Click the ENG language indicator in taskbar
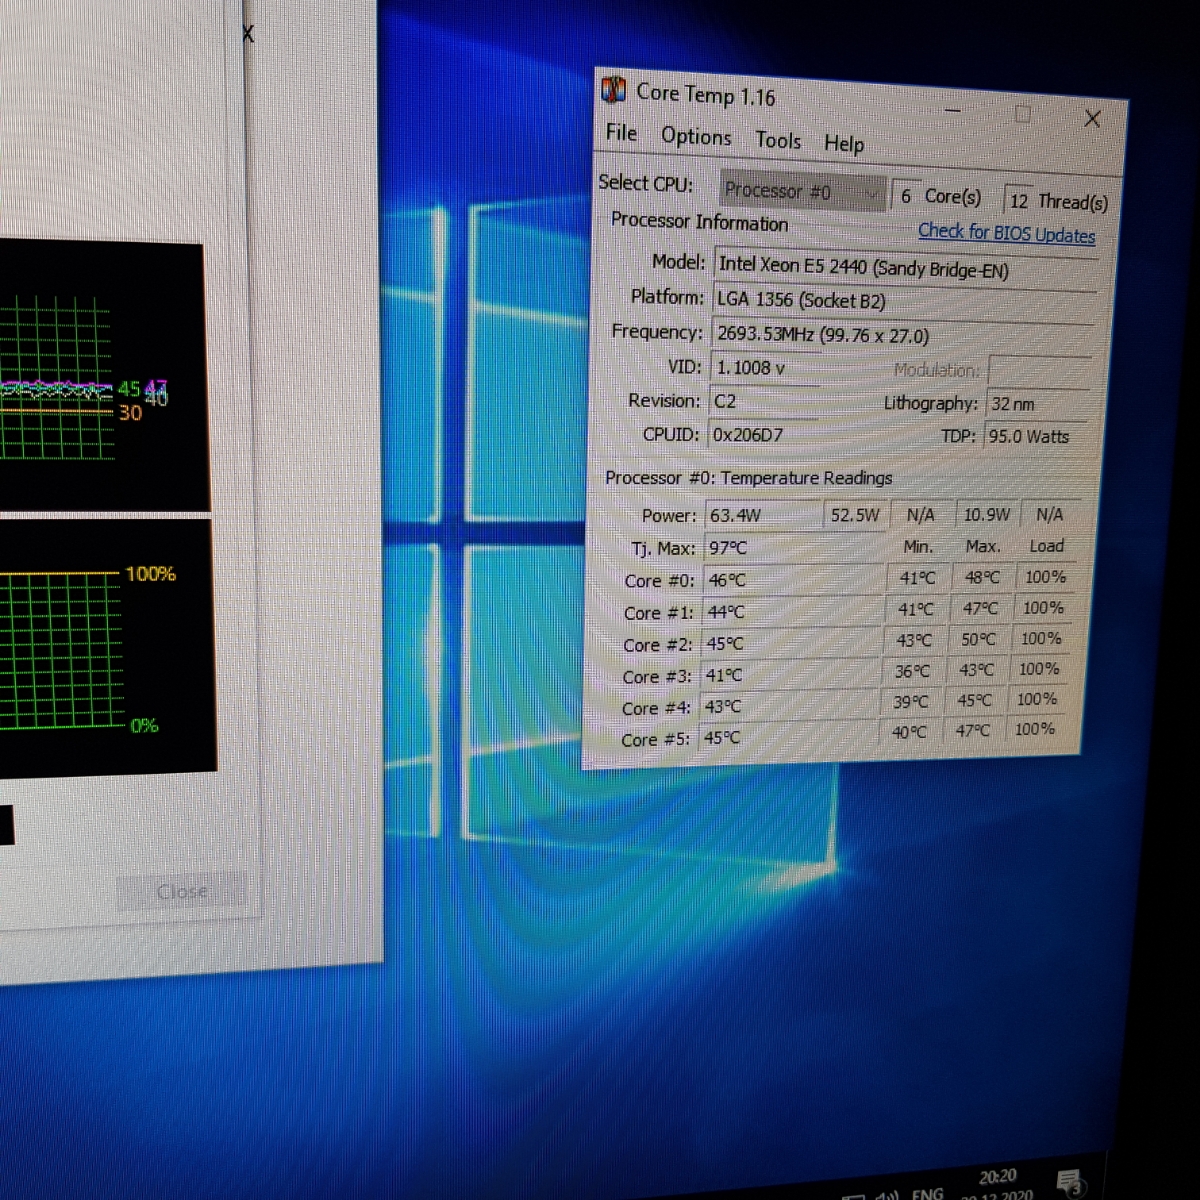The width and height of the screenshot is (1200, 1200). [x=927, y=1193]
